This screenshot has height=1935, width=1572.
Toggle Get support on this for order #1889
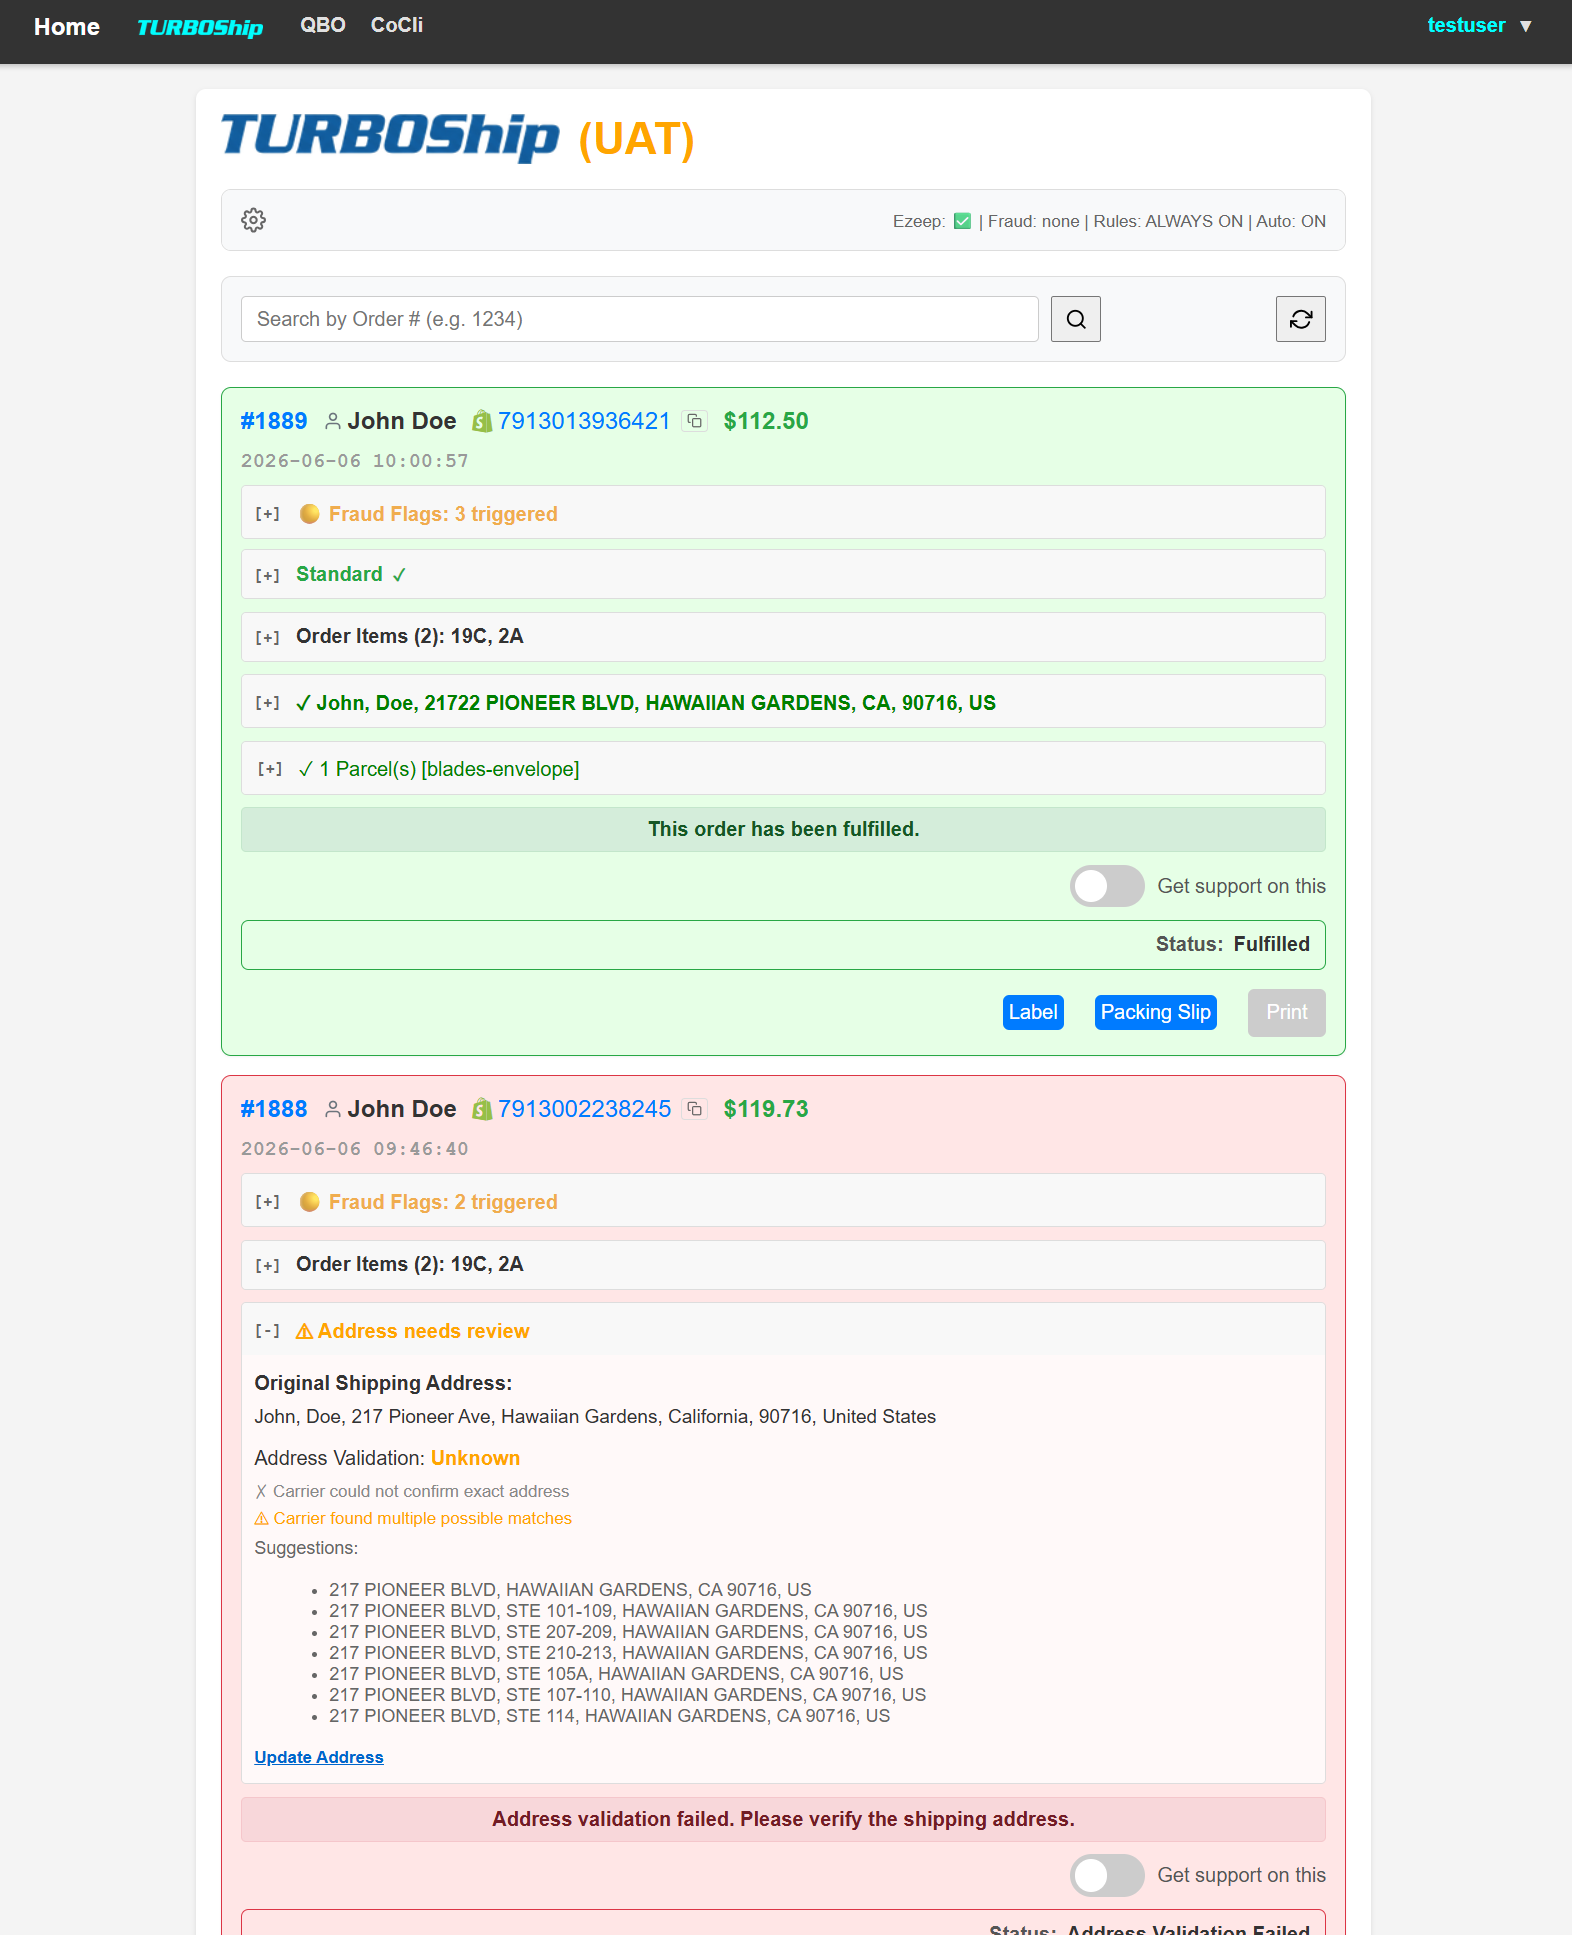[1107, 886]
